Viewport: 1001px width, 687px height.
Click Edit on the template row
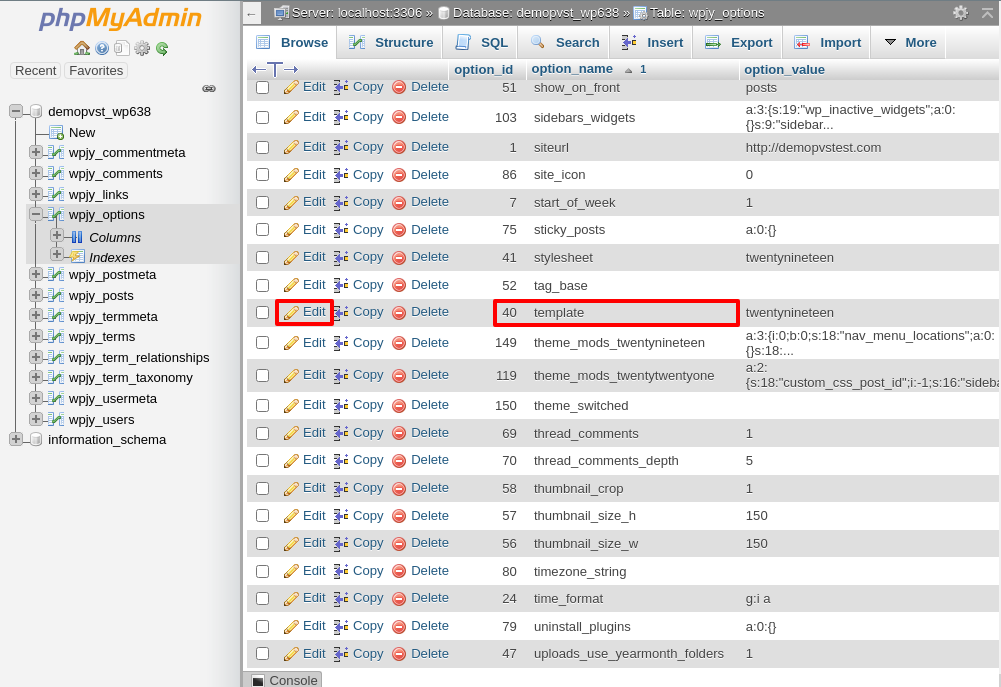pyautogui.click(x=305, y=312)
